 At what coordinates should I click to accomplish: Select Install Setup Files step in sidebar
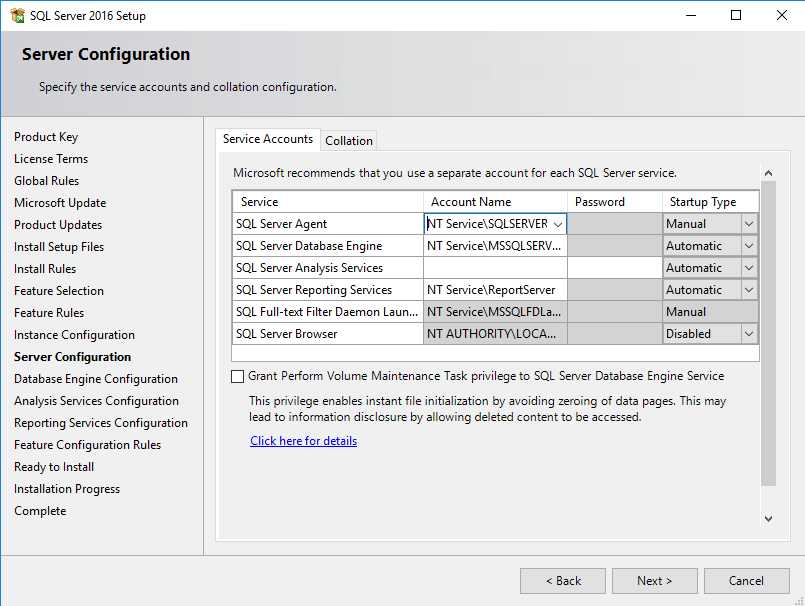[59, 247]
